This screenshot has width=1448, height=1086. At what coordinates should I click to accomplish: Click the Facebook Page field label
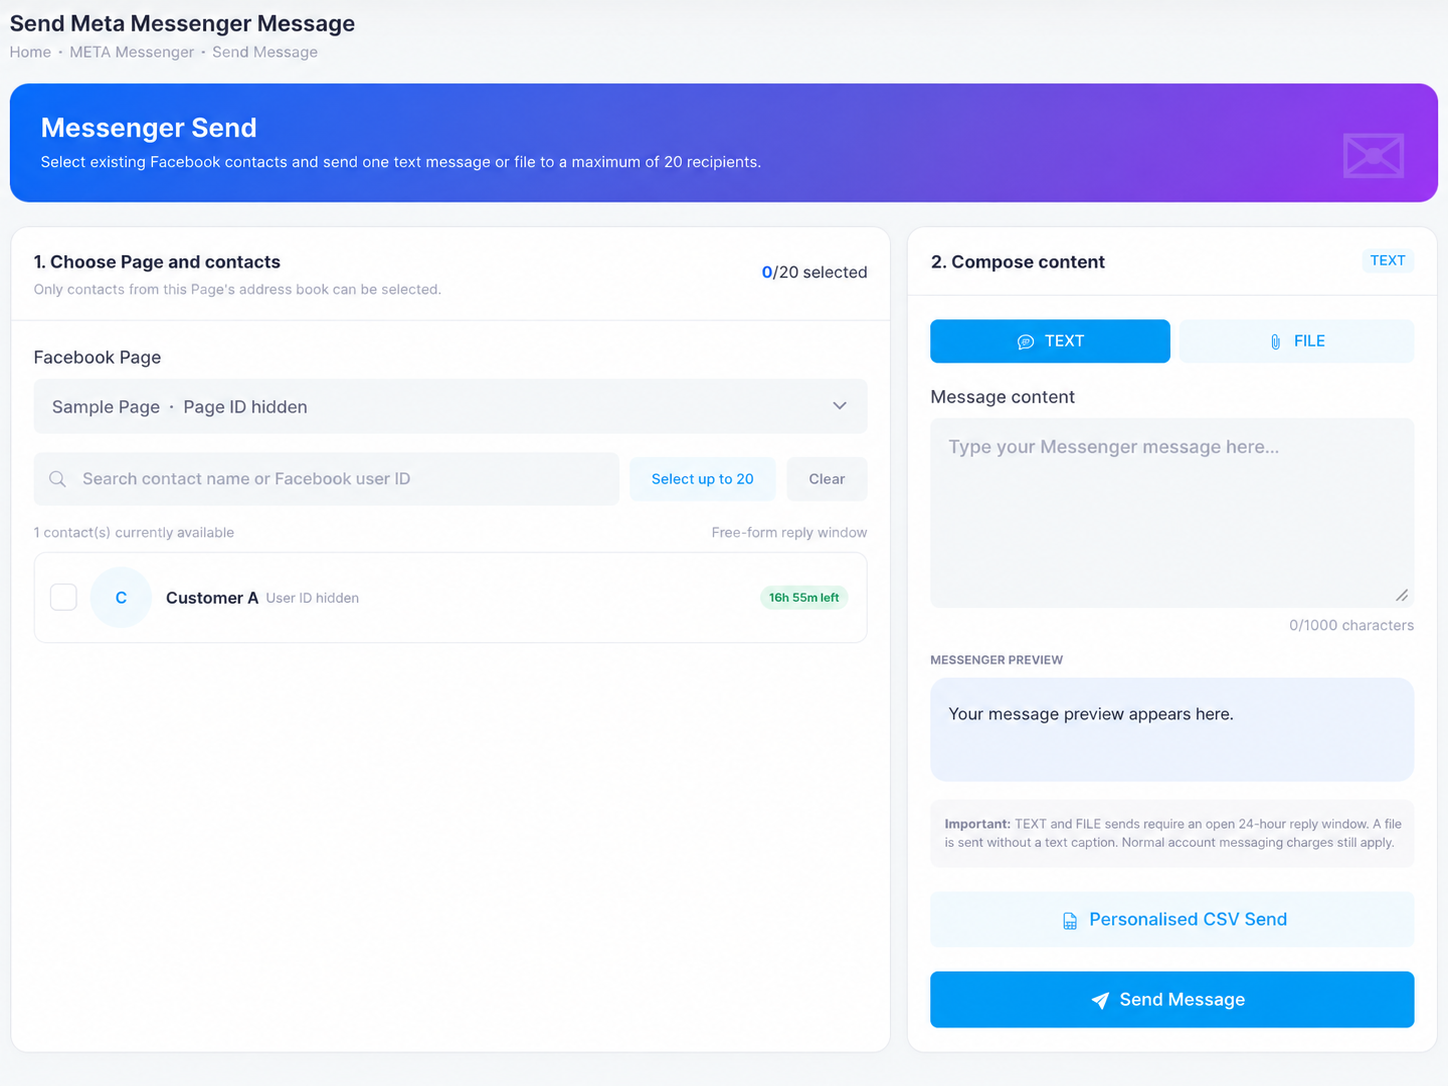coord(97,357)
